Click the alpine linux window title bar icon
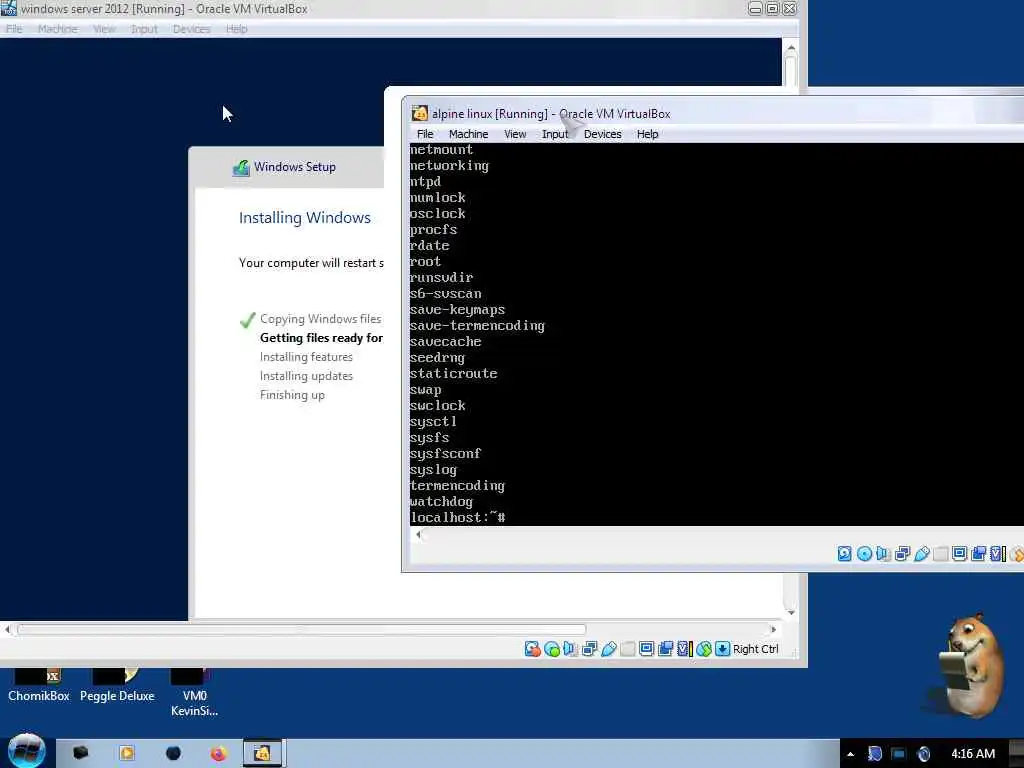Viewport: 1024px width, 768px height. click(420, 114)
